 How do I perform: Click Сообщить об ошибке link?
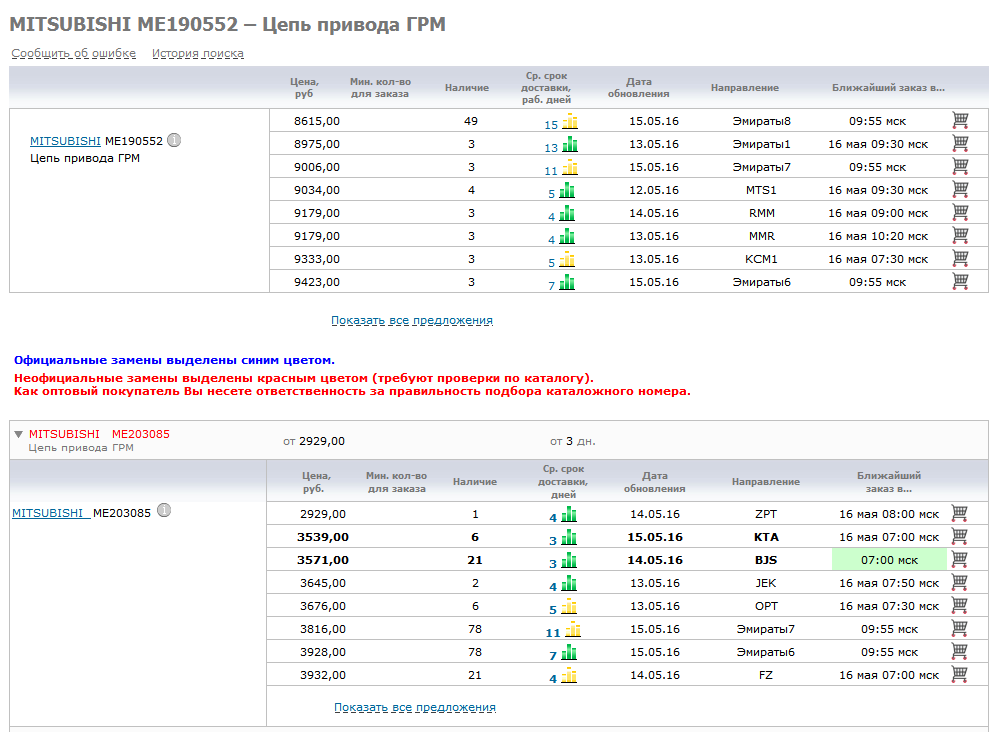(x=73, y=54)
